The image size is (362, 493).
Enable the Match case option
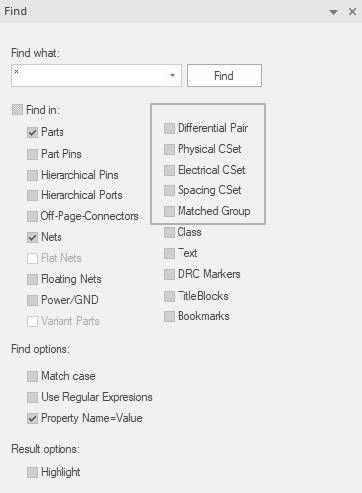coord(32,376)
